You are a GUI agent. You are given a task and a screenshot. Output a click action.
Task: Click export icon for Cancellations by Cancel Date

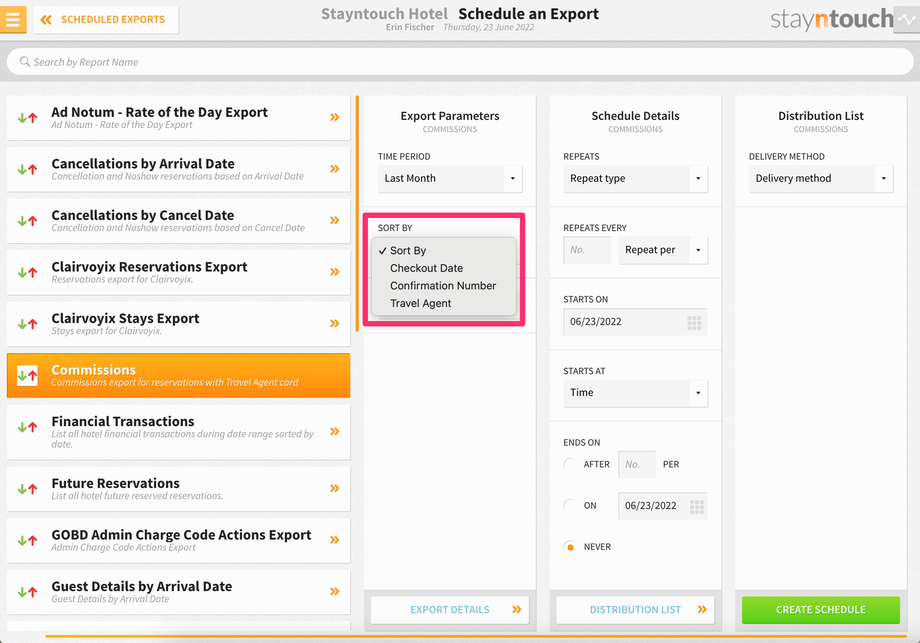[27, 221]
